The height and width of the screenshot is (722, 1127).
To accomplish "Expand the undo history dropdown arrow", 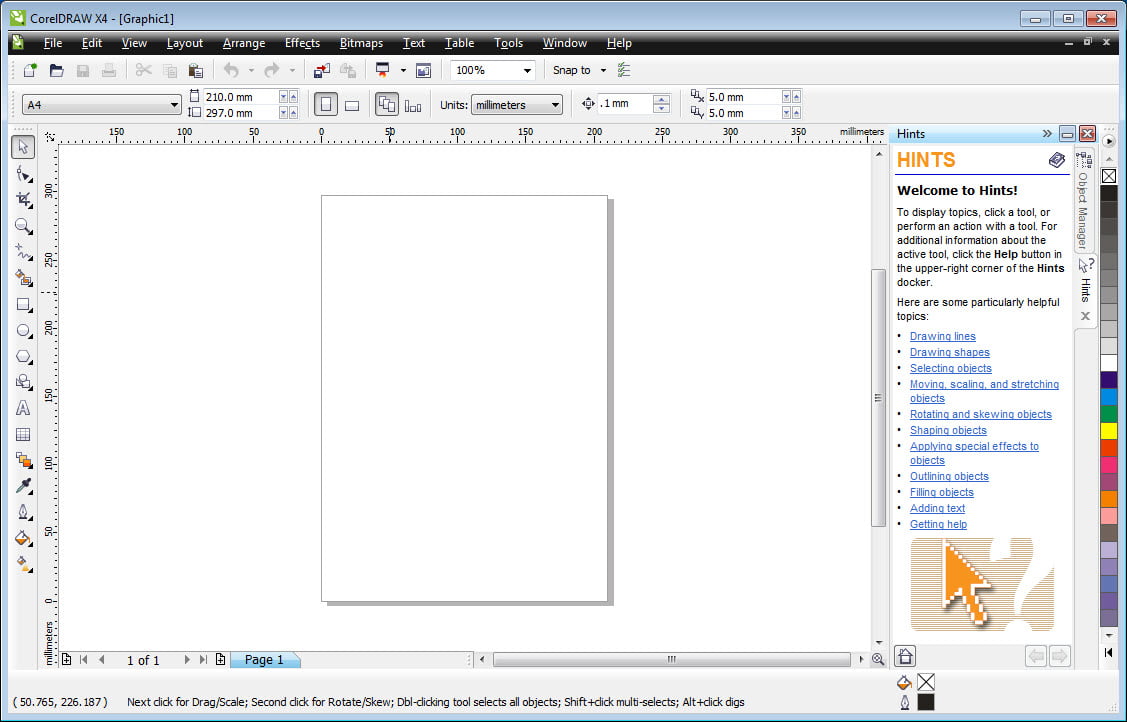I will [251, 70].
